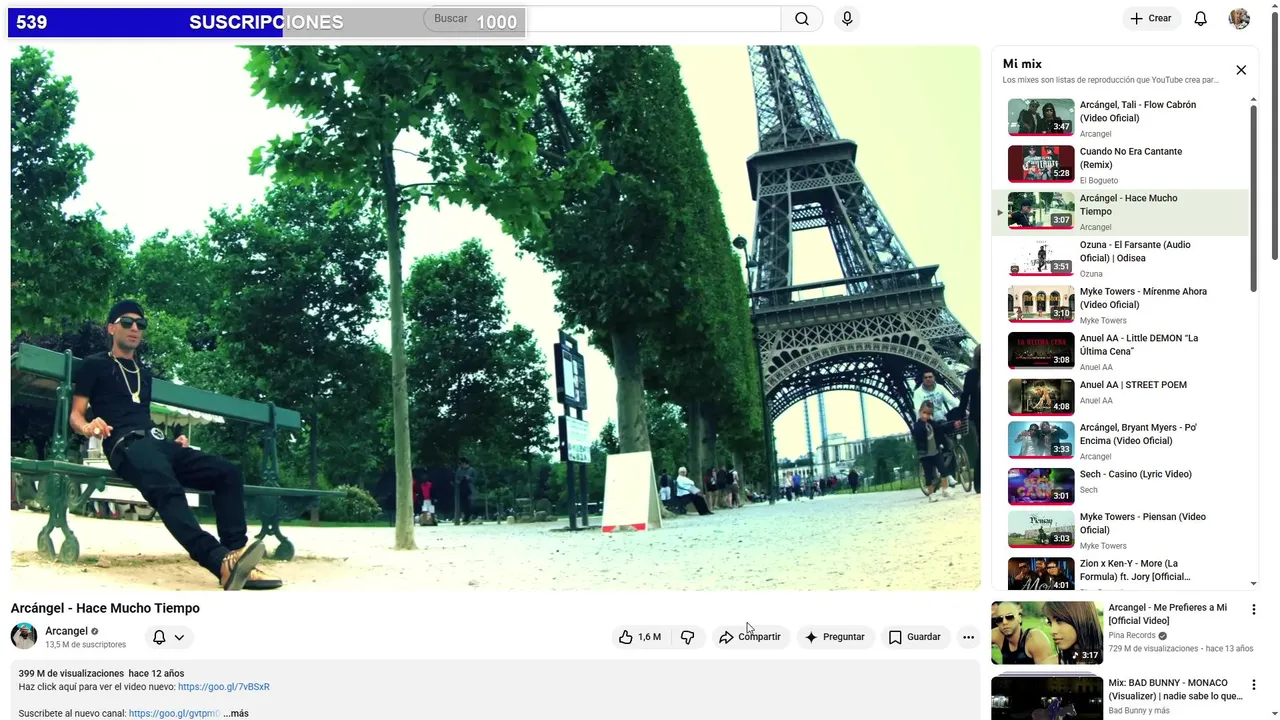1280x720 pixels.
Task: Open the notifications bell in header
Action: click(x=1201, y=19)
